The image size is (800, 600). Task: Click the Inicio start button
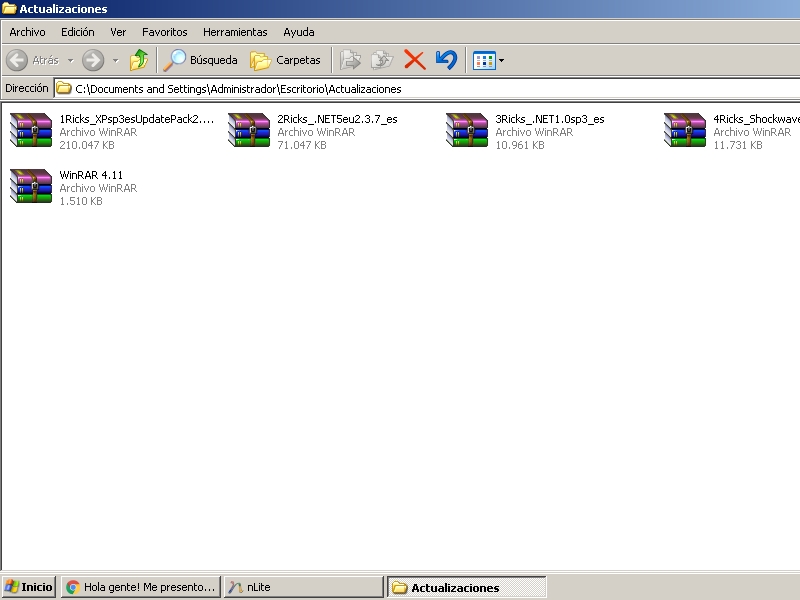coord(29,587)
